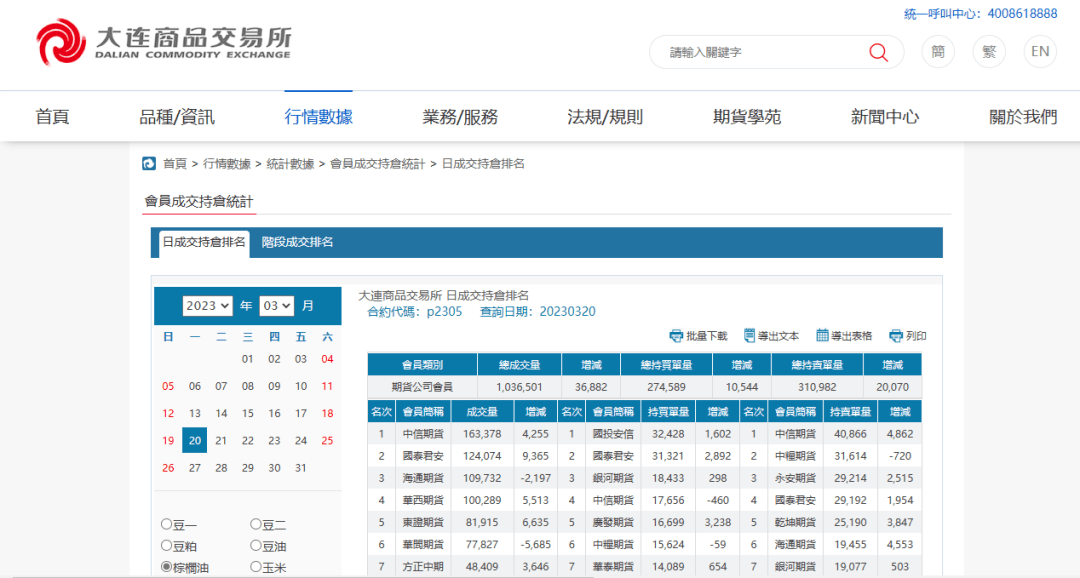Select the 豆一 radio button

click(166, 524)
